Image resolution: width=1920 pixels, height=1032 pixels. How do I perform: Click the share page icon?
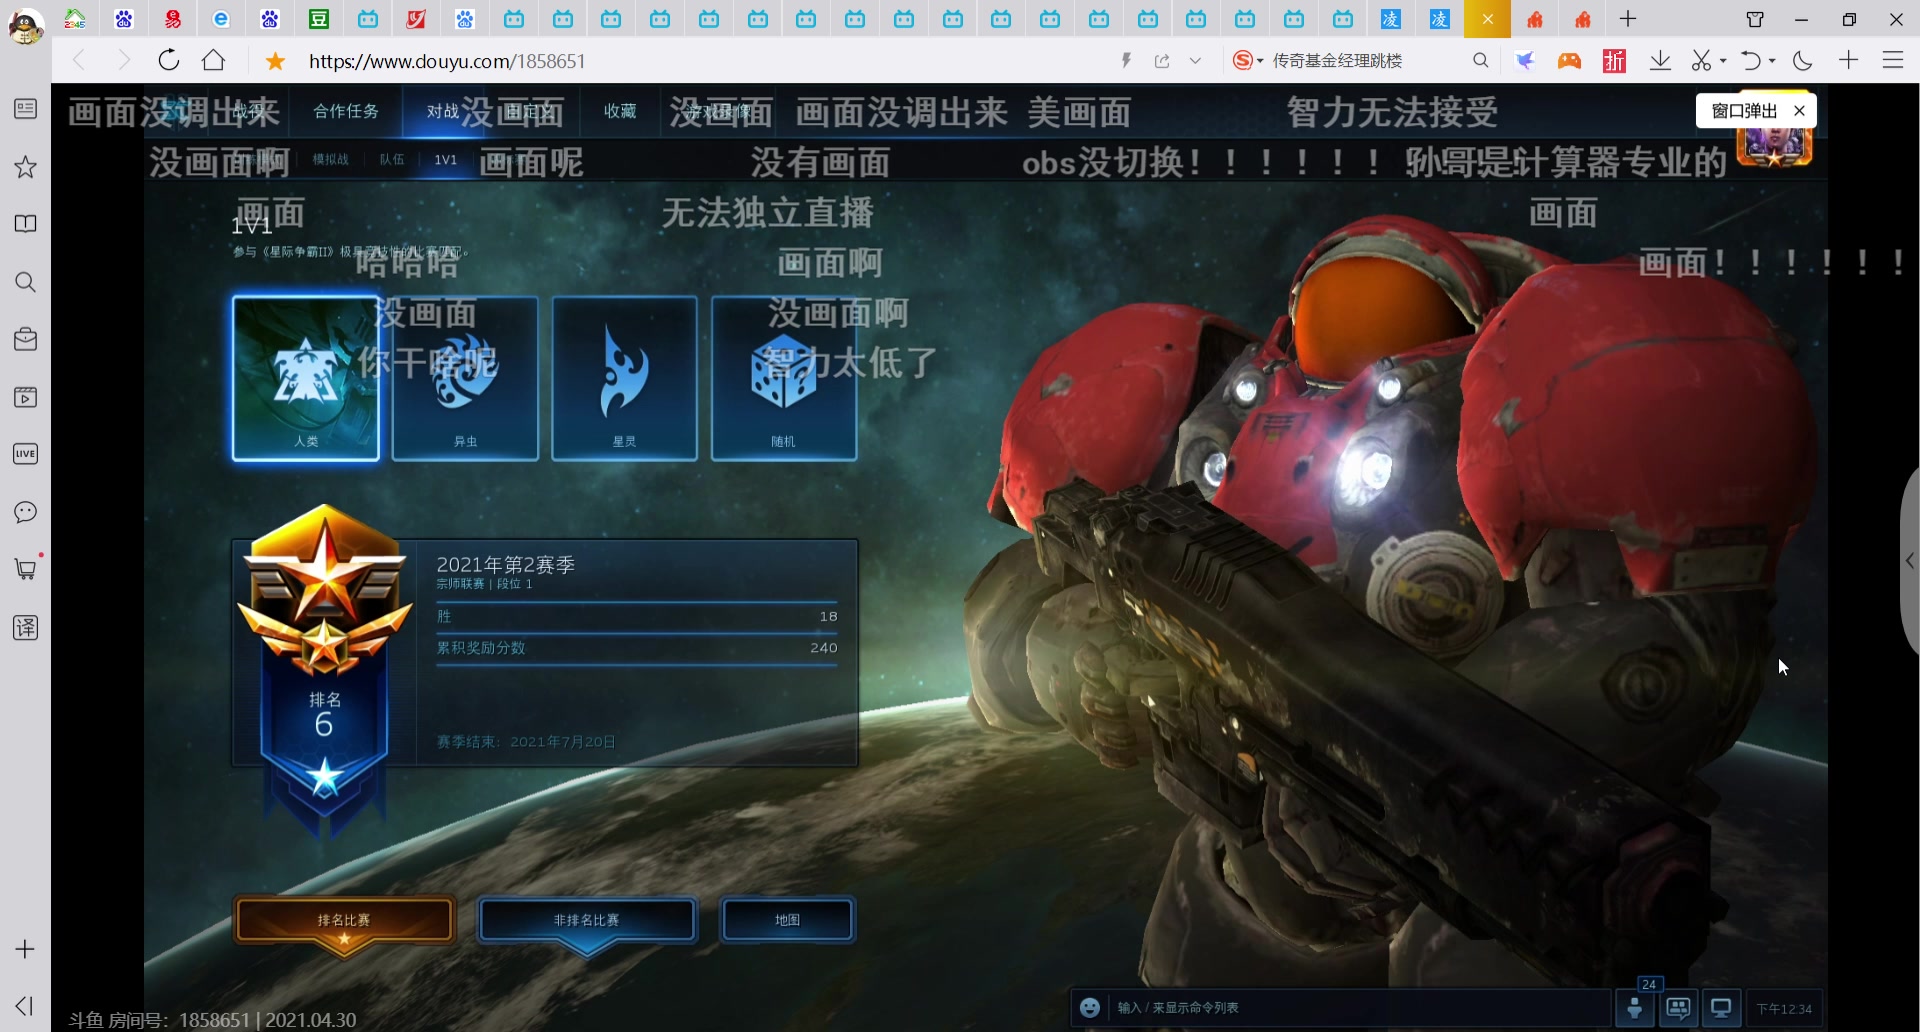(1162, 61)
